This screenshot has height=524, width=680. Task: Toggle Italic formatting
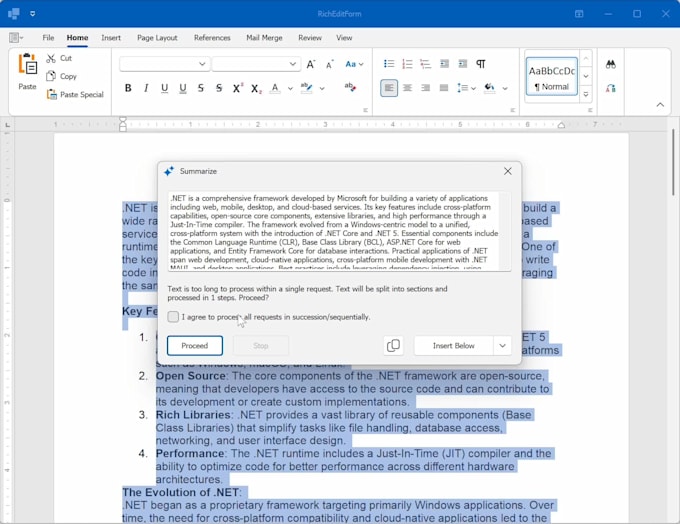pos(146,88)
